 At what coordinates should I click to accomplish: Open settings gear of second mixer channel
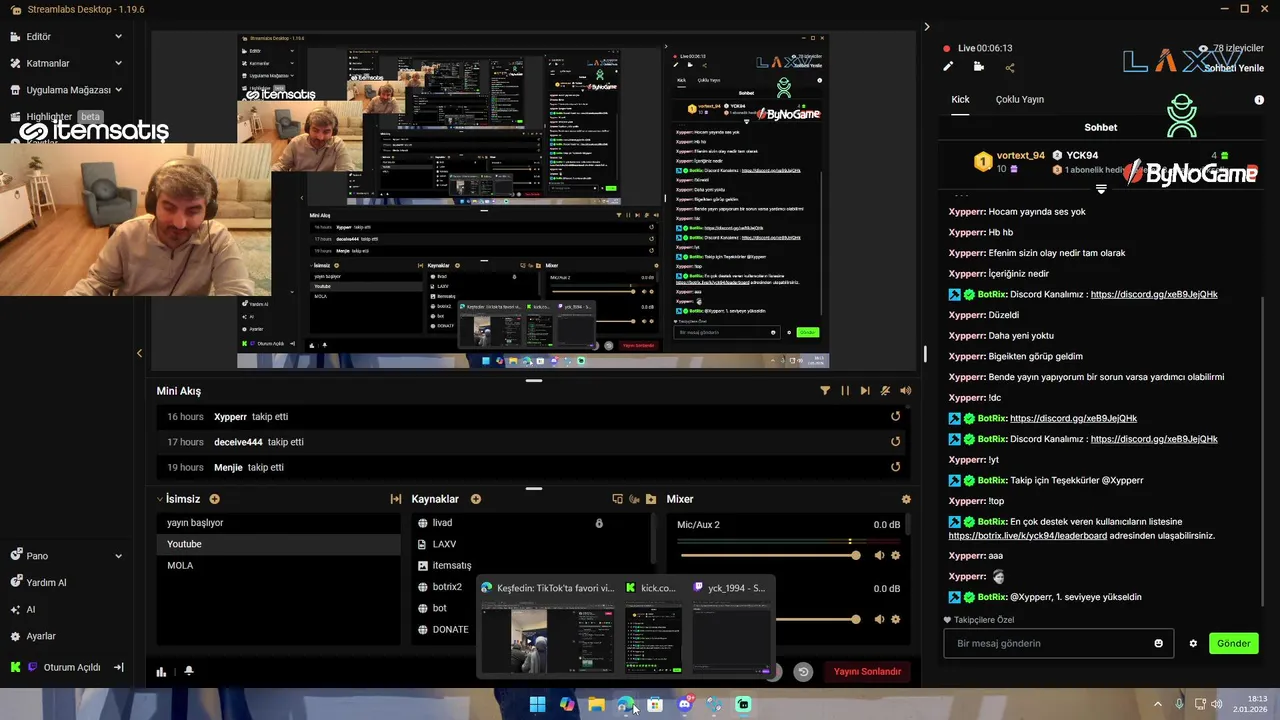[x=895, y=619]
